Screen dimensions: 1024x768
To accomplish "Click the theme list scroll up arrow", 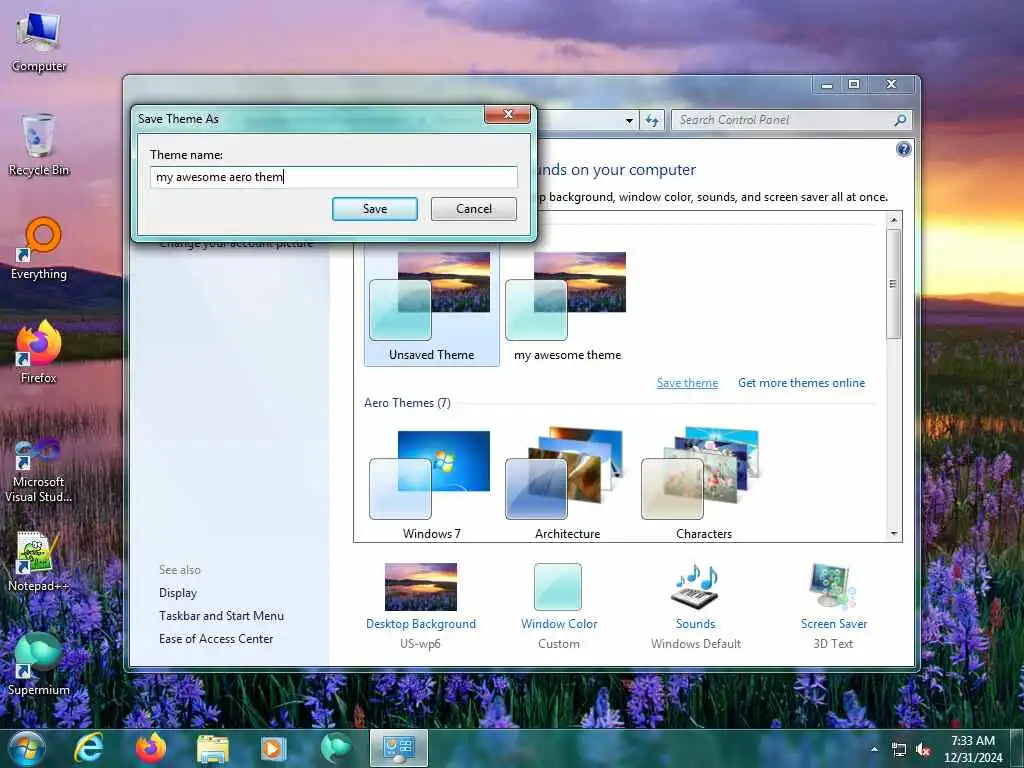I will (894, 219).
